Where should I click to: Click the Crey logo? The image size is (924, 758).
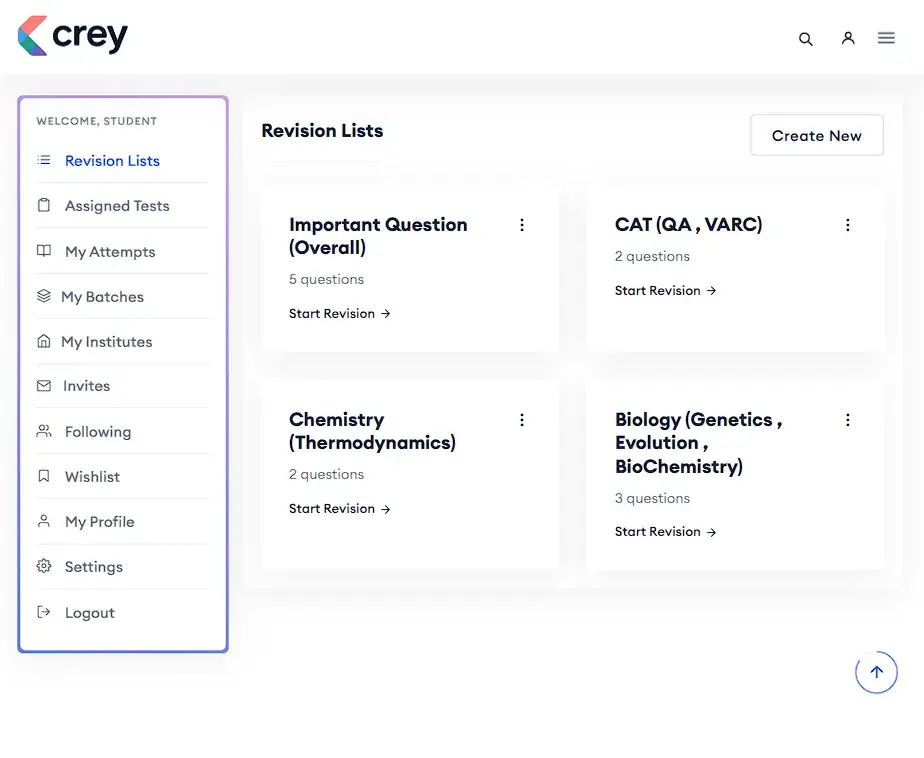(x=73, y=37)
